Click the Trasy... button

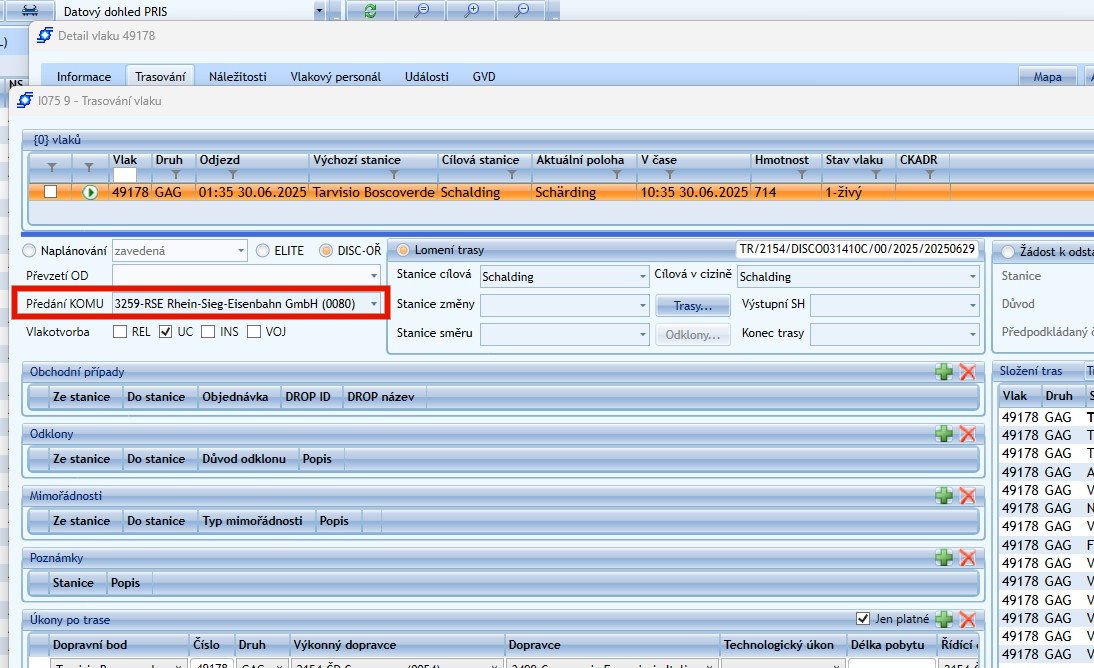pyautogui.click(x=692, y=306)
